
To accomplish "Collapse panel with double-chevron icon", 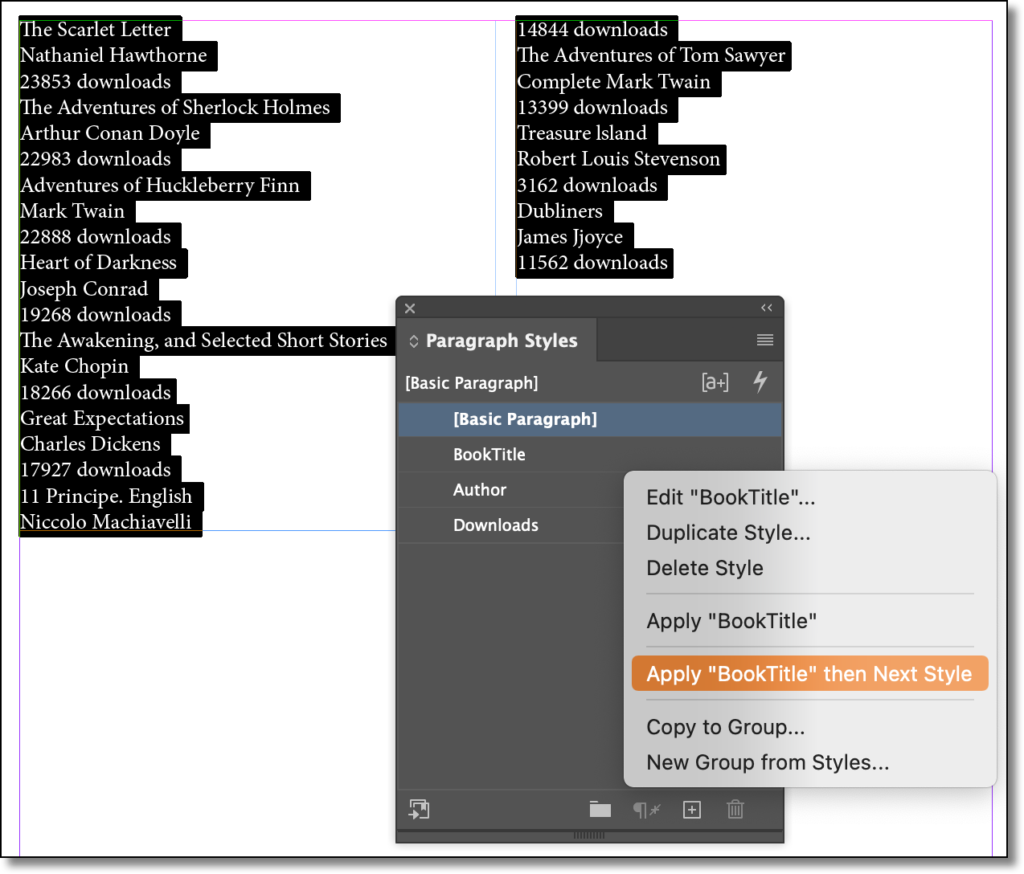I will point(767,308).
